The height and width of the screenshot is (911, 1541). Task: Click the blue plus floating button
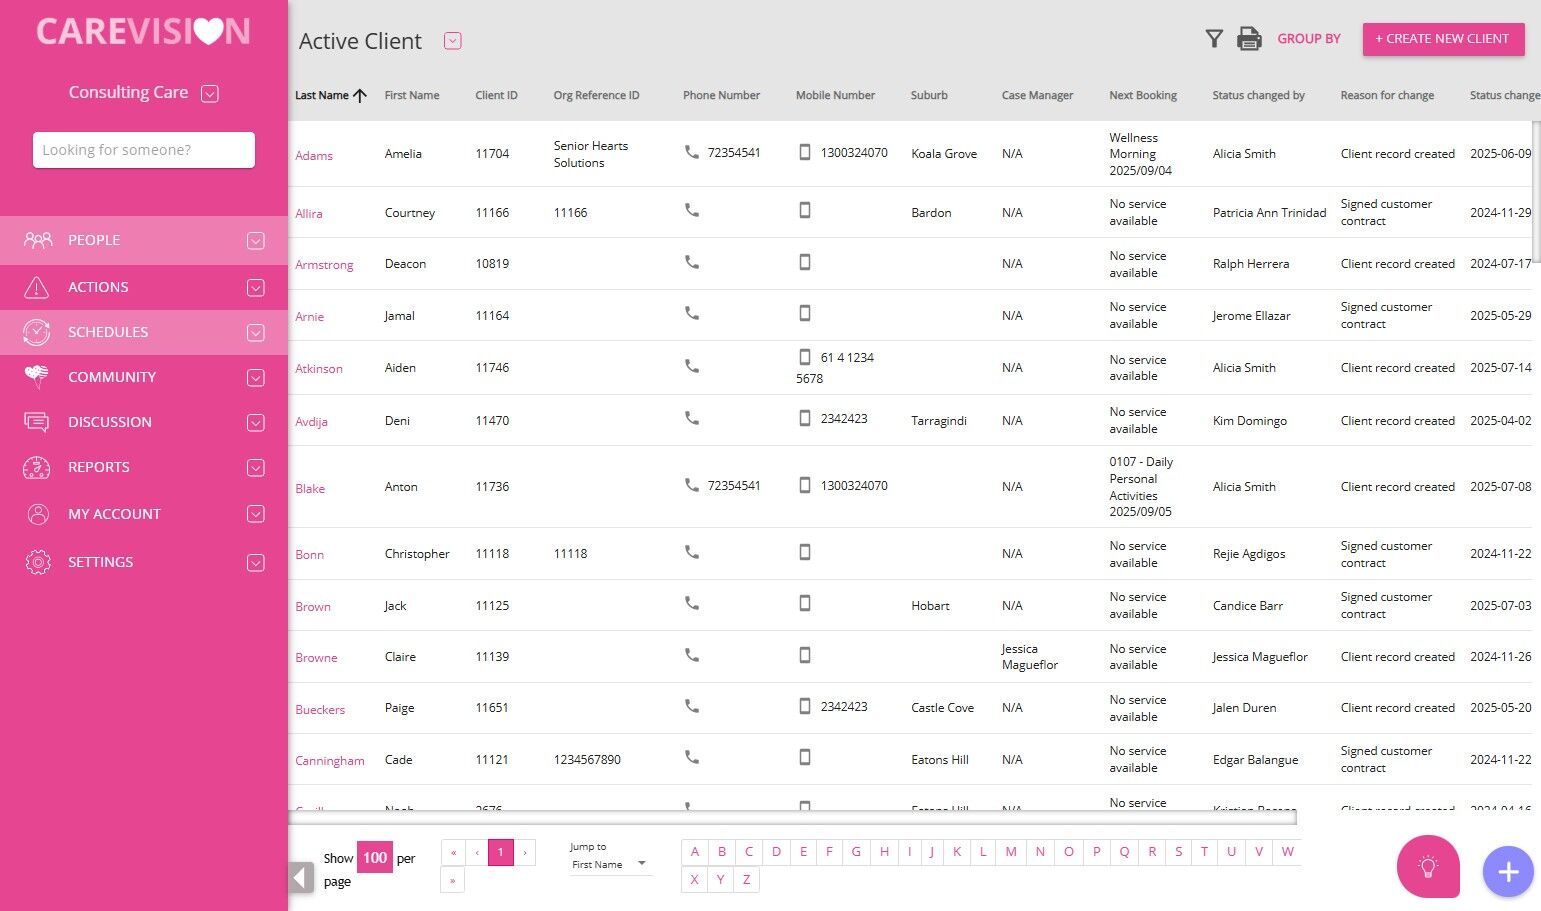pos(1508,872)
